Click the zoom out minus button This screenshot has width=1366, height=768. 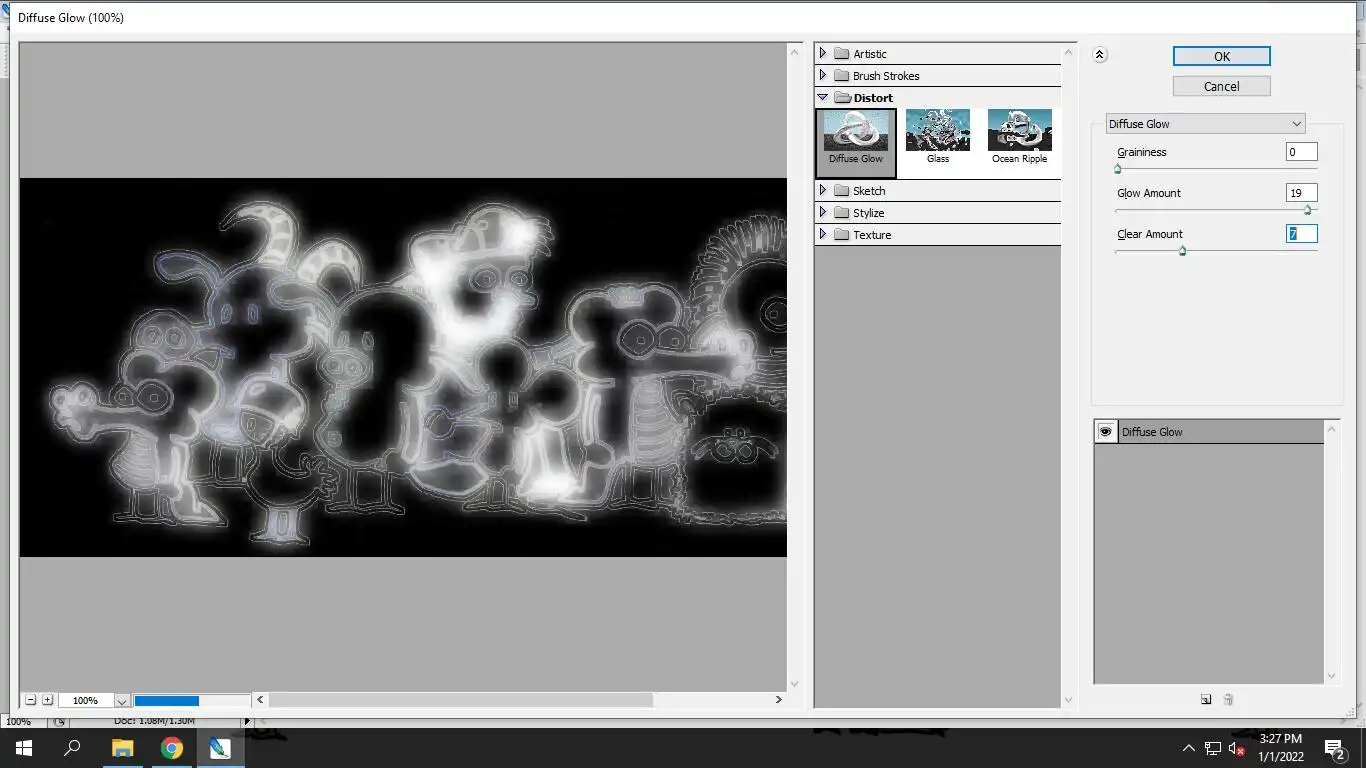30,700
